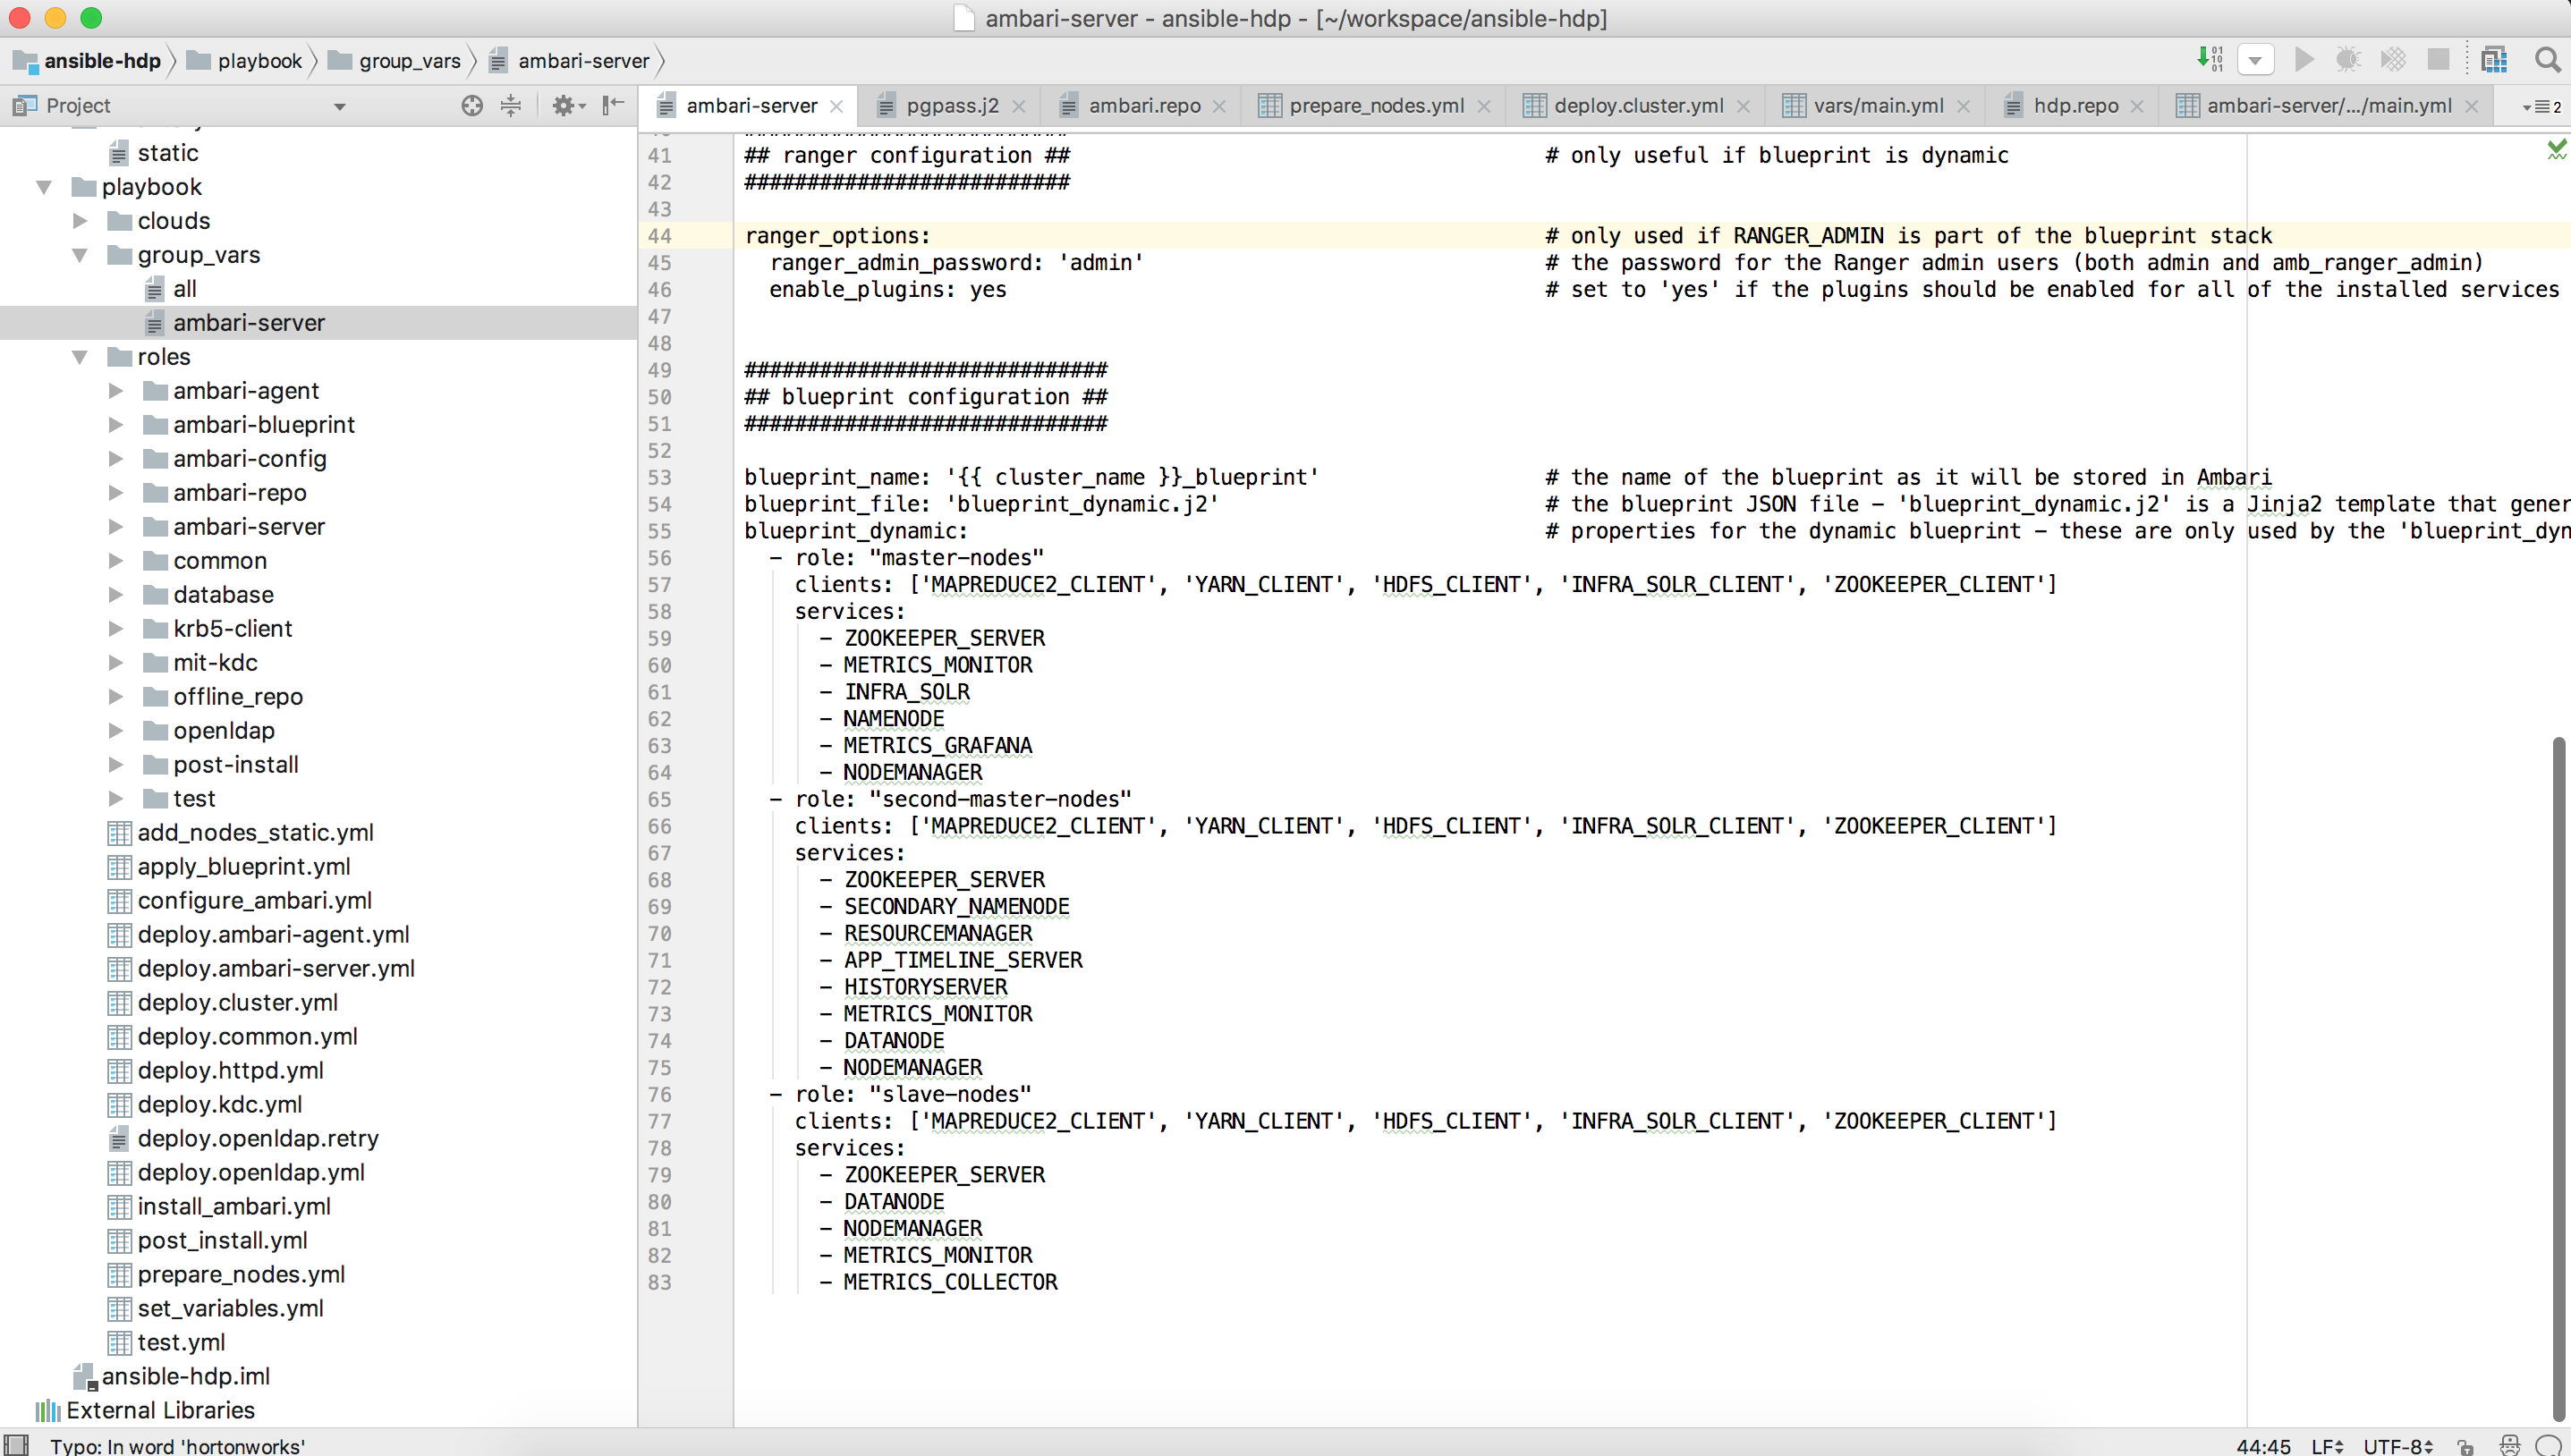Click the group_vars breadcrumb
This screenshot has height=1456, width=2571.
[410, 61]
